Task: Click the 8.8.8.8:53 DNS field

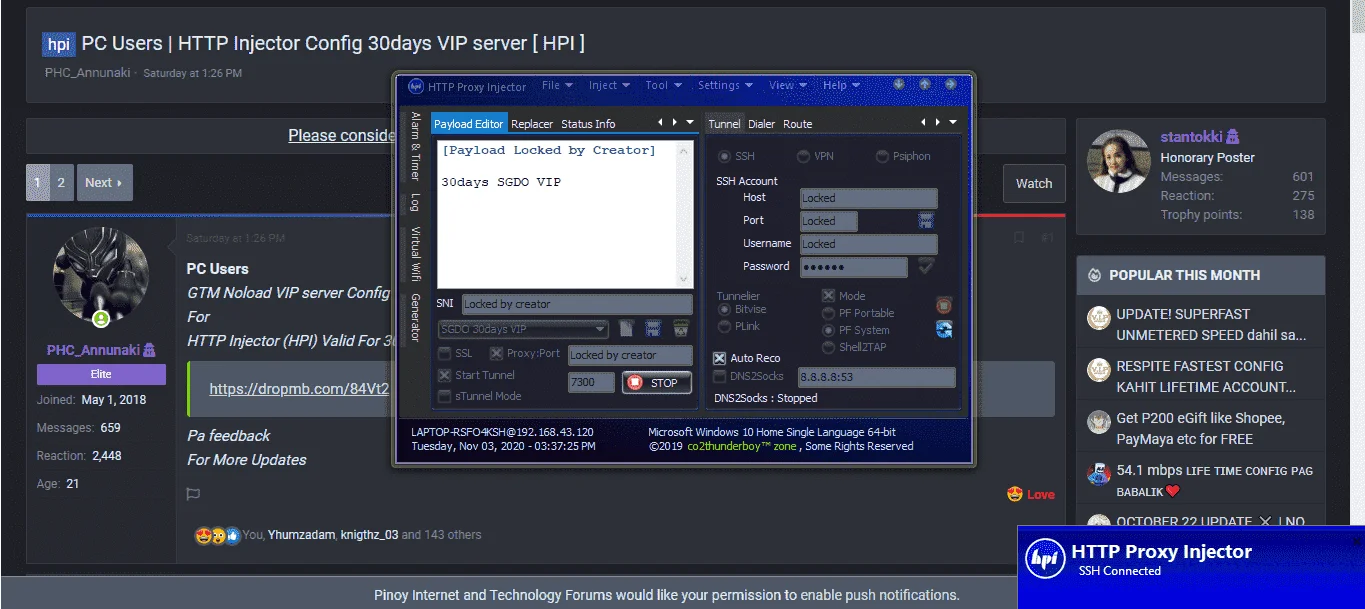Action: coord(875,378)
